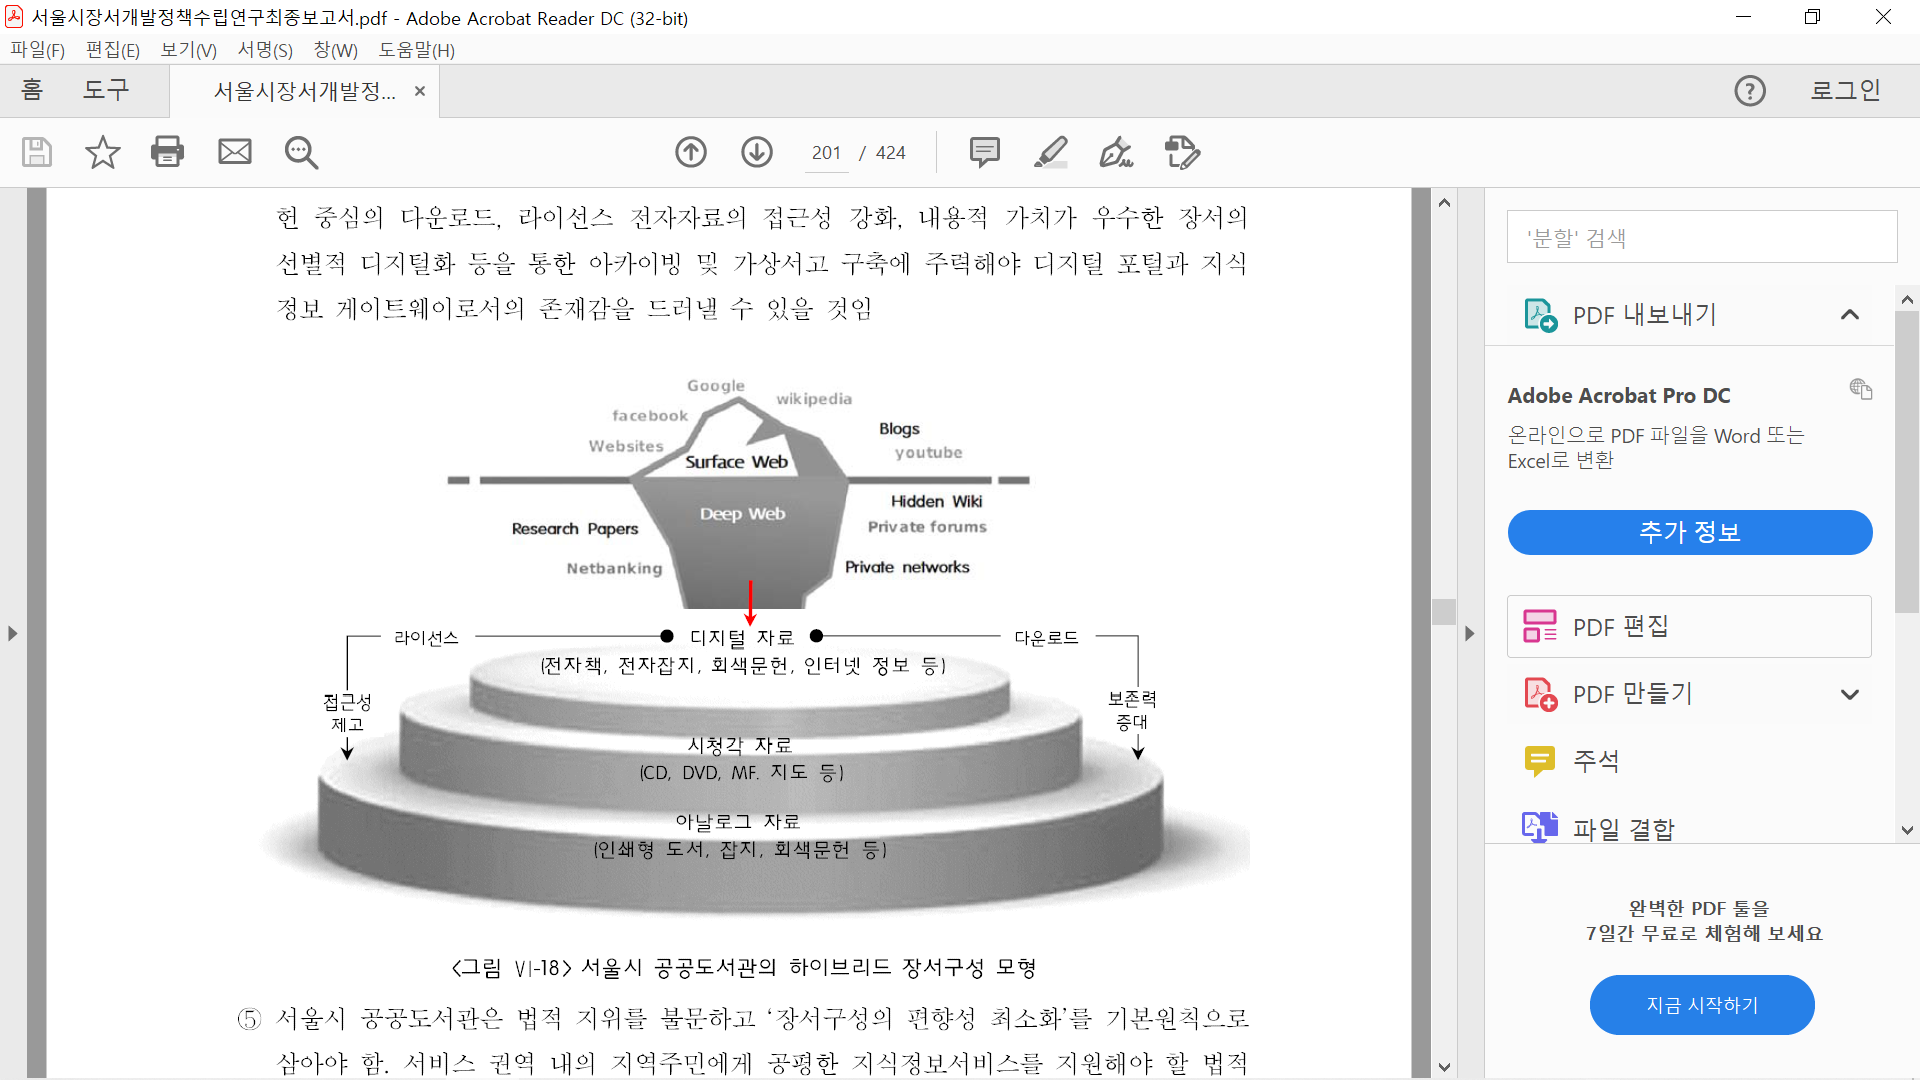The height and width of the screenshot is (1080, 1920).
Task: Click the '분할' 검색 tools search box
Action: 1701,237
